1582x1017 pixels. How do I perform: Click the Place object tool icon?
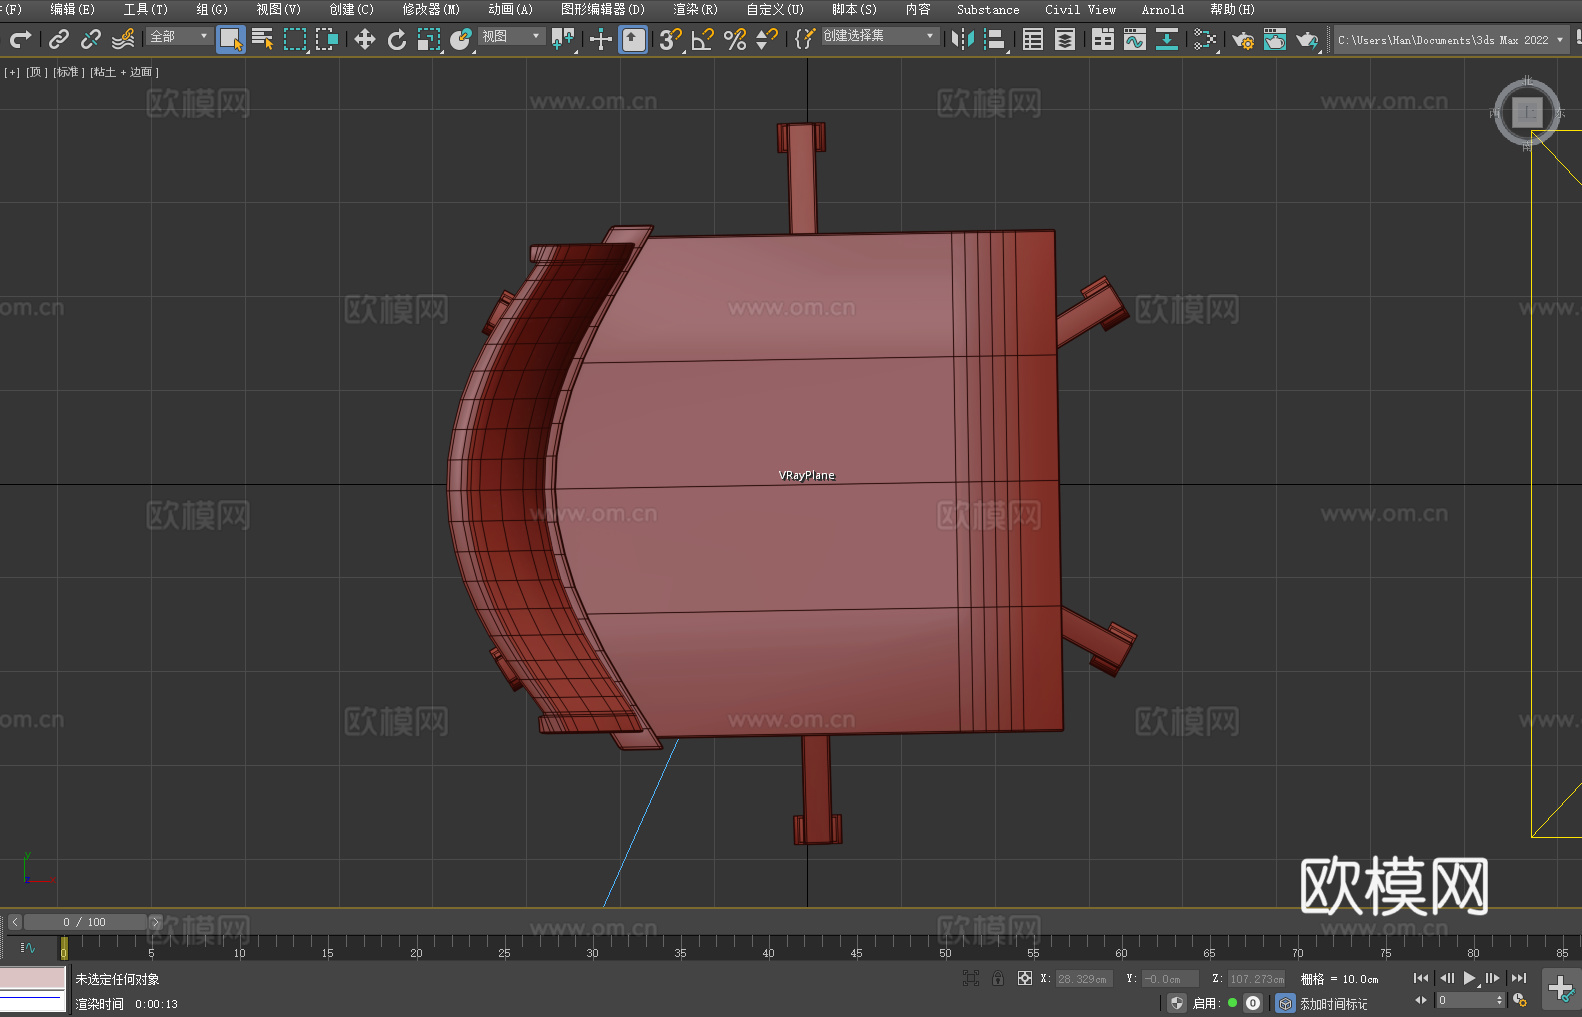point(461,39)
